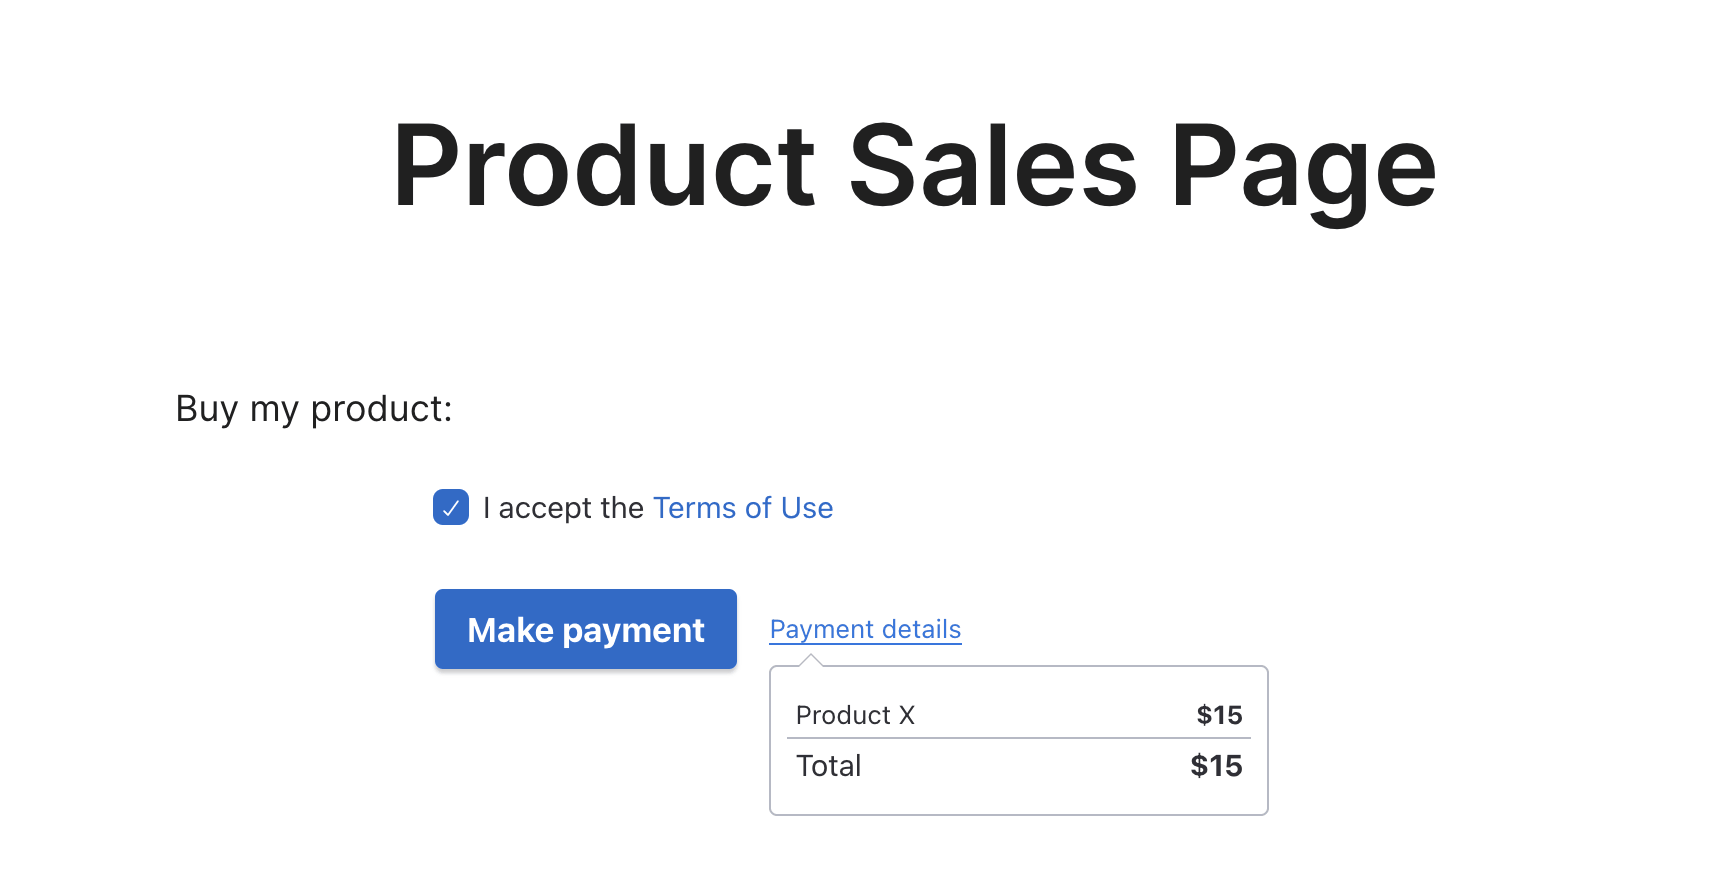Click the "Buy my product:" text
1730x896 pixels.
tap(314, 409)
